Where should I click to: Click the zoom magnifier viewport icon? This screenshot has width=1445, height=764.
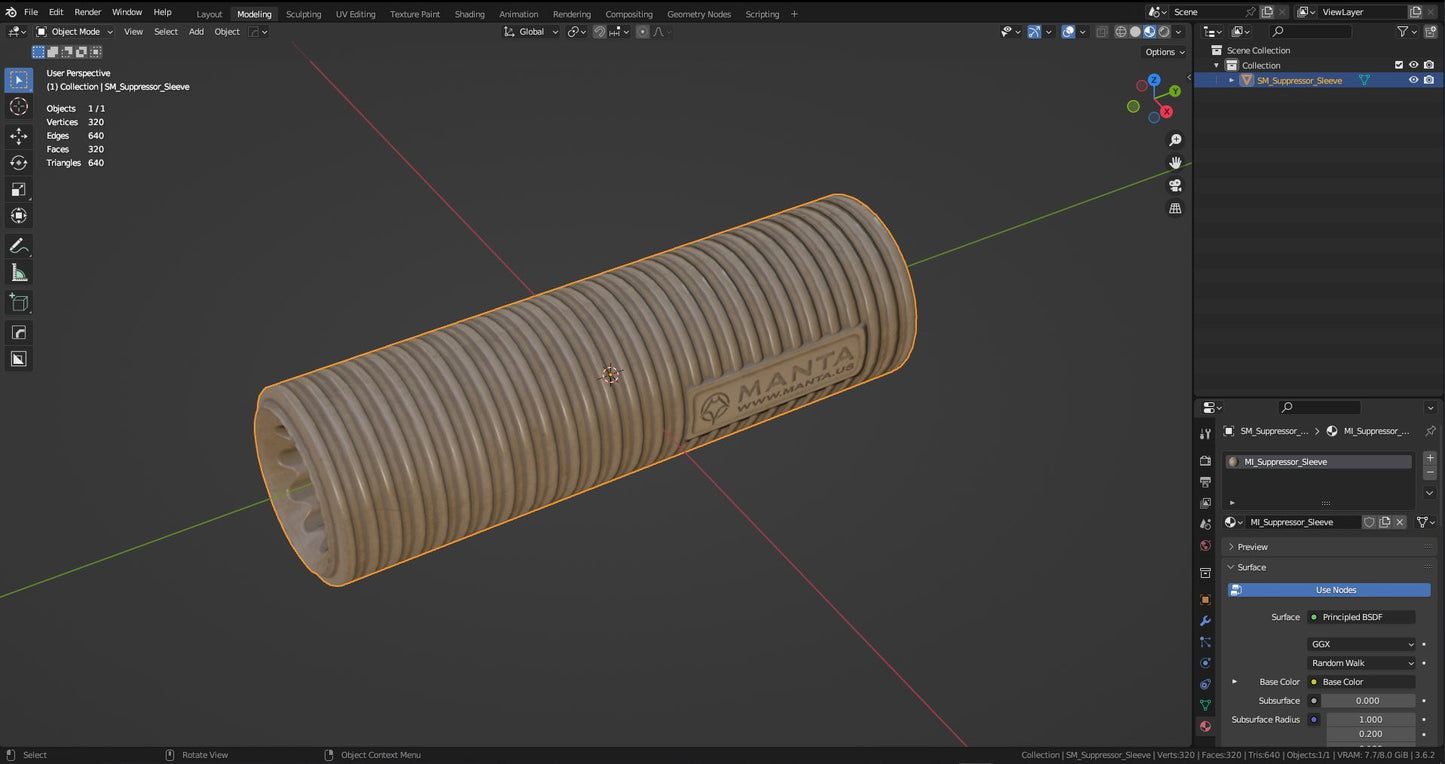[1175, 140]
